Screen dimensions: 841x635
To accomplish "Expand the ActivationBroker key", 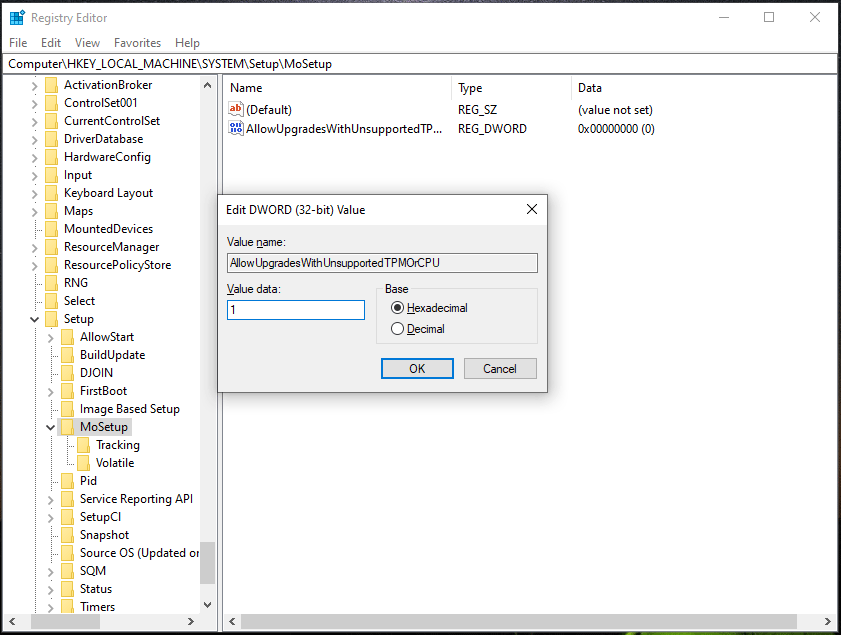I will click(x=35, y=86).
